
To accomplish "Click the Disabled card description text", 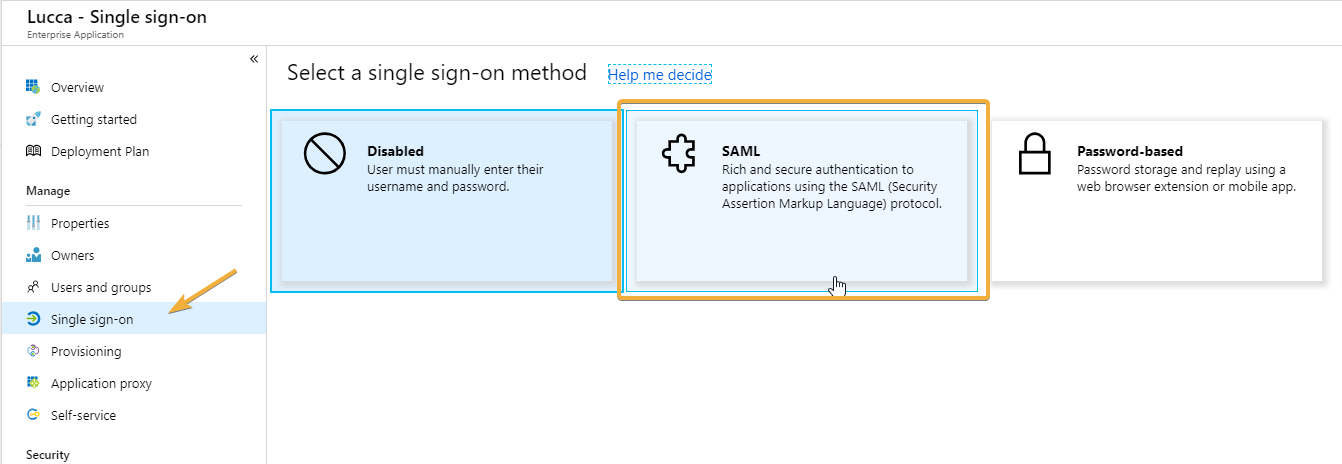I will [x=455, y=178].
